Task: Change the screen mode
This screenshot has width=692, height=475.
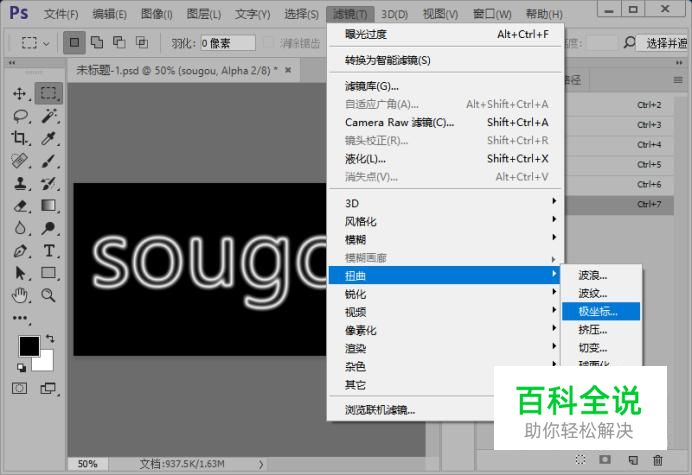Action: (48, 388)
